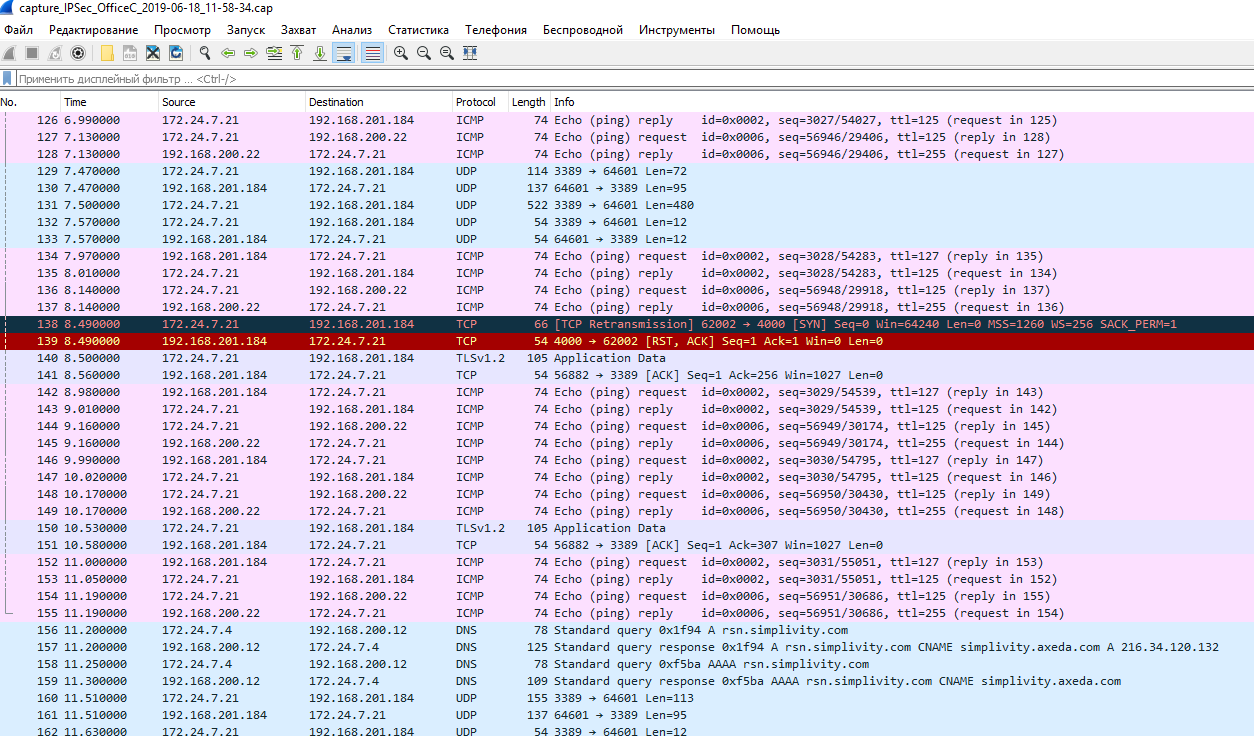The width and height of the screenshot is (1254, 736).
Task: Click the open capture file folder icon
Action: click(x=107, y=53)
